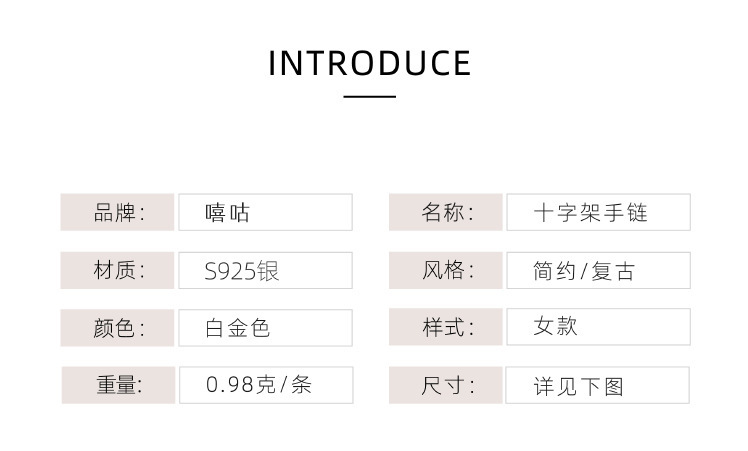Click the S925银 material value box
Viewport: 748px width, 451px height.
pyautogui.click(x=265, y=270)
